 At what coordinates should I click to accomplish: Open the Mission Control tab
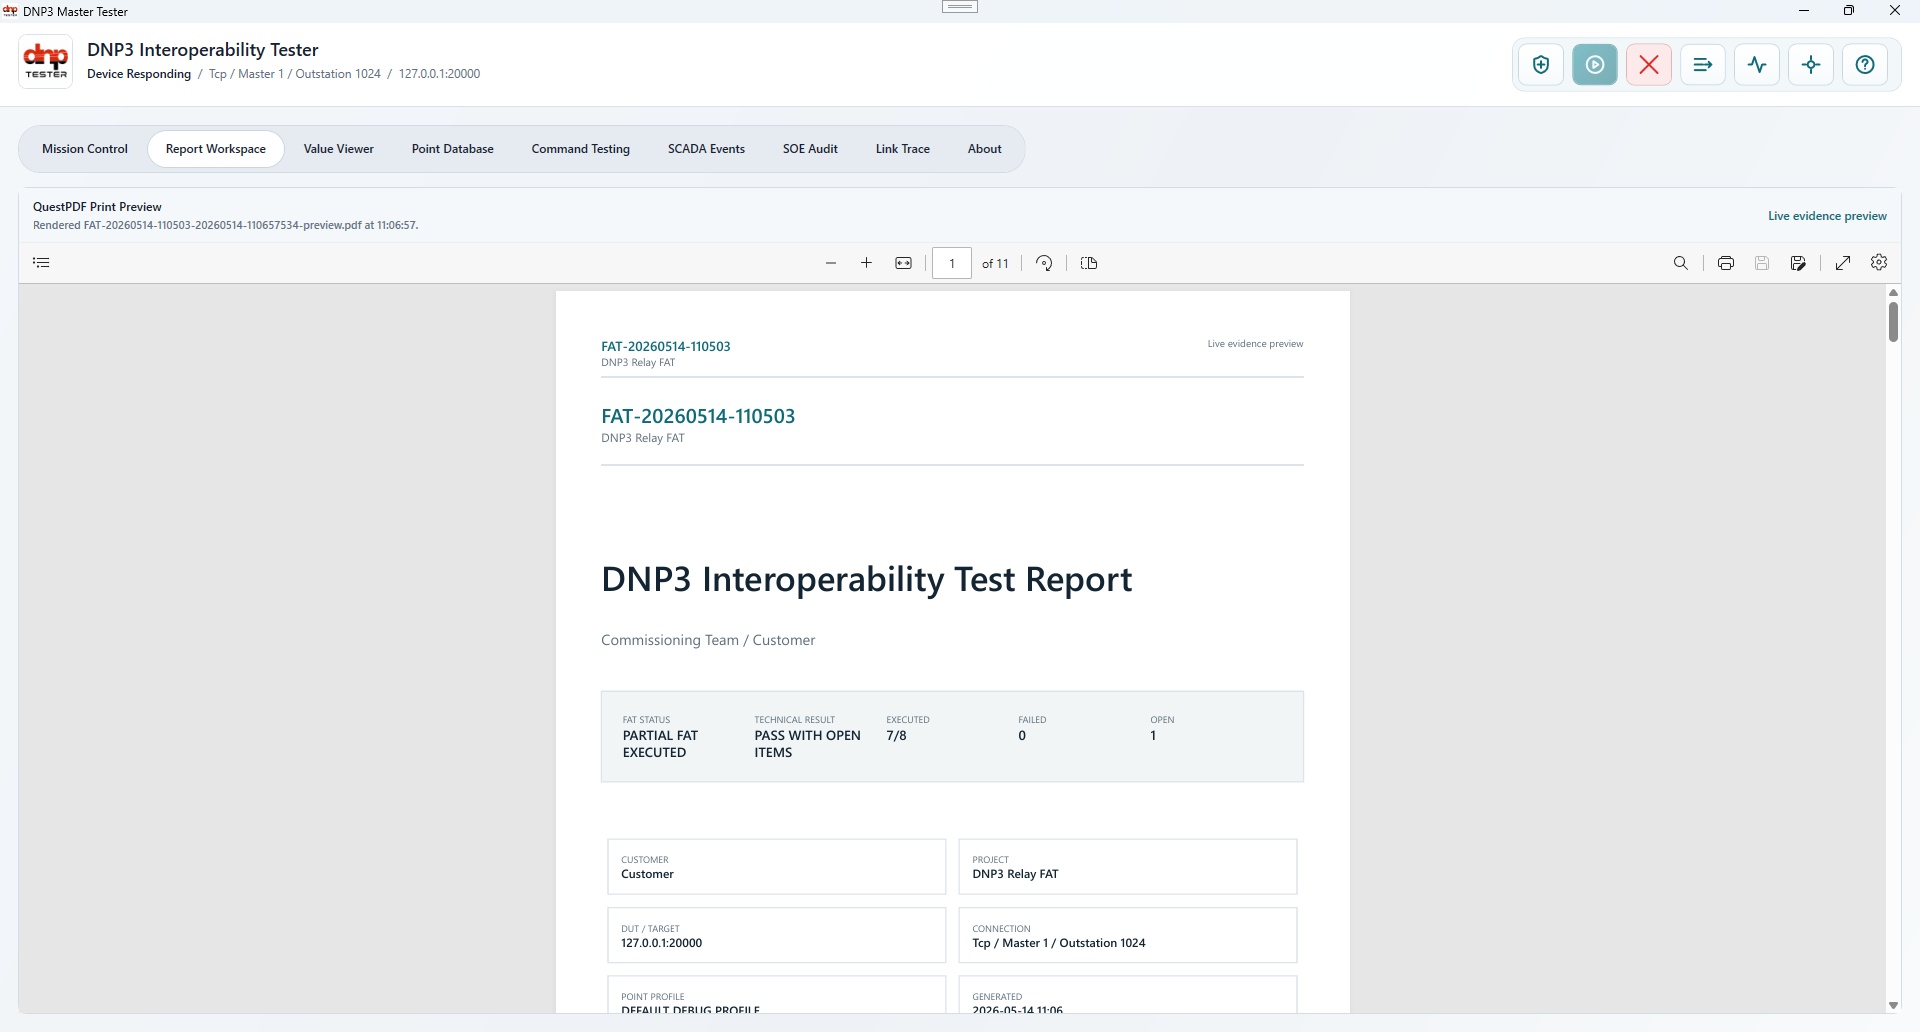85,149
